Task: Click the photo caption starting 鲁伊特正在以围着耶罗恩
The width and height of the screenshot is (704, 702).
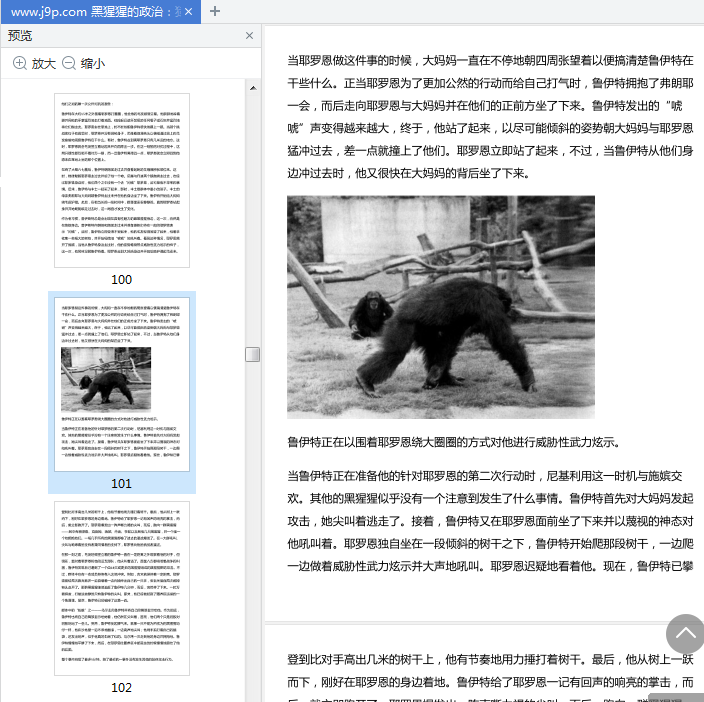Action: coord(454,443)
